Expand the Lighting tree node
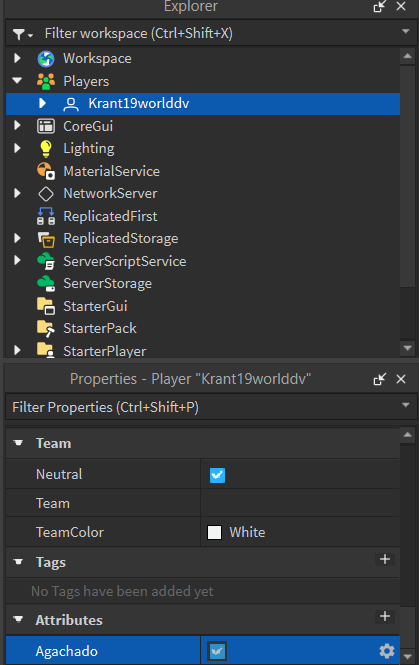 coord(17,148)
